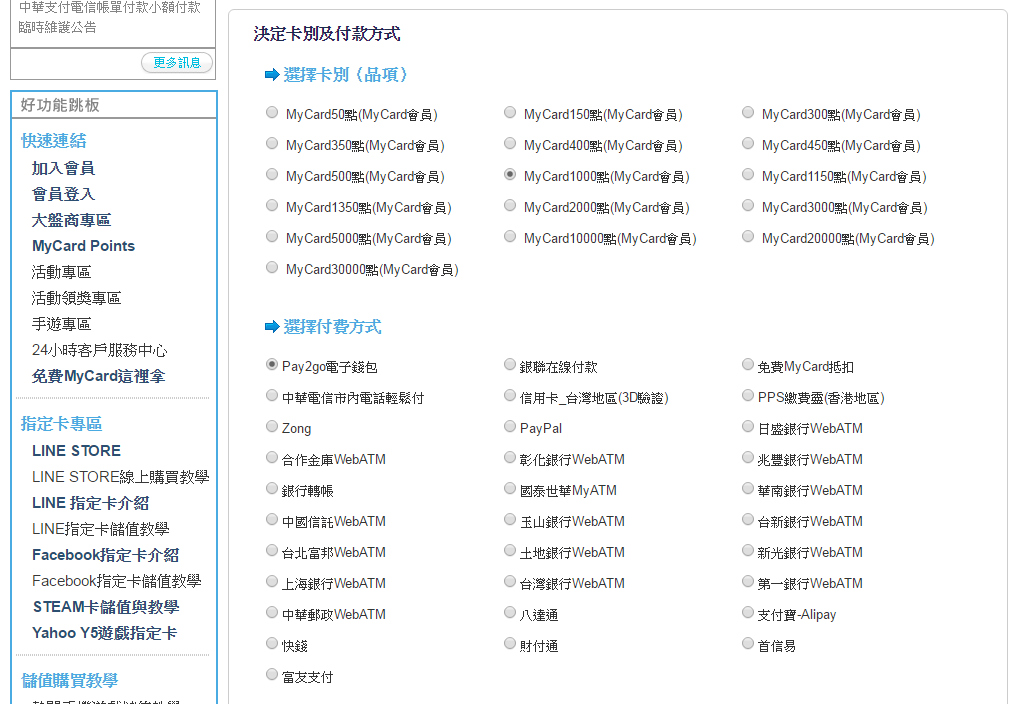Open the 活動領獎專區 sidebar link
The height and width of the screenshot is (704, 1021).
(x=76, y=298)
